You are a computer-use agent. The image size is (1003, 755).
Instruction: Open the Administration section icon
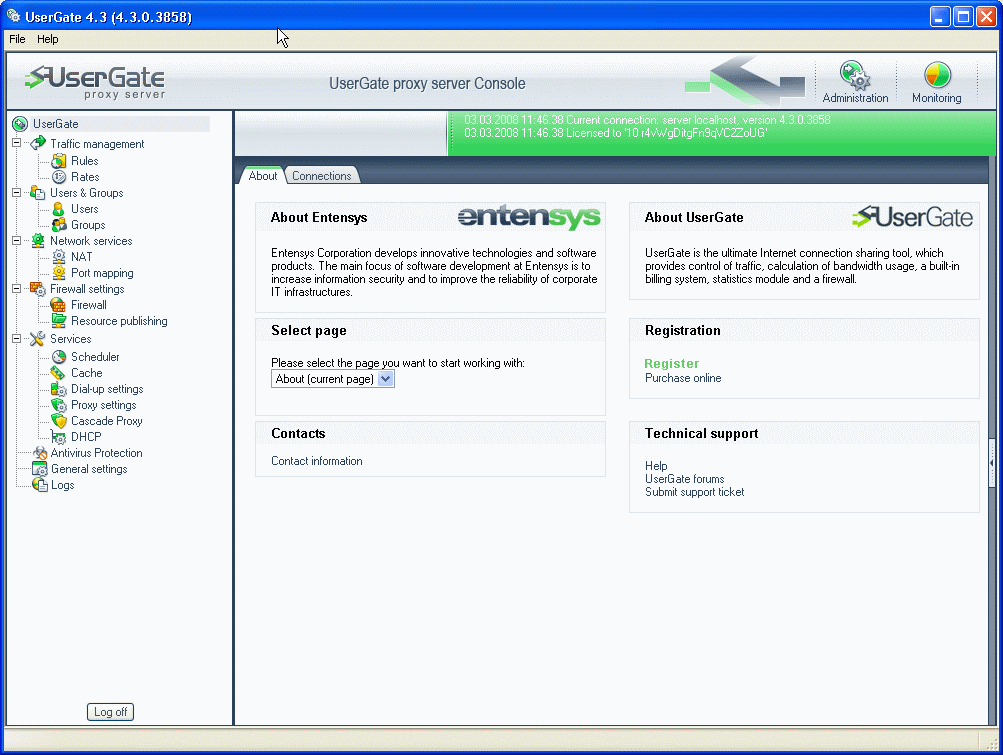pyautogui.click(x=855, y=76)
